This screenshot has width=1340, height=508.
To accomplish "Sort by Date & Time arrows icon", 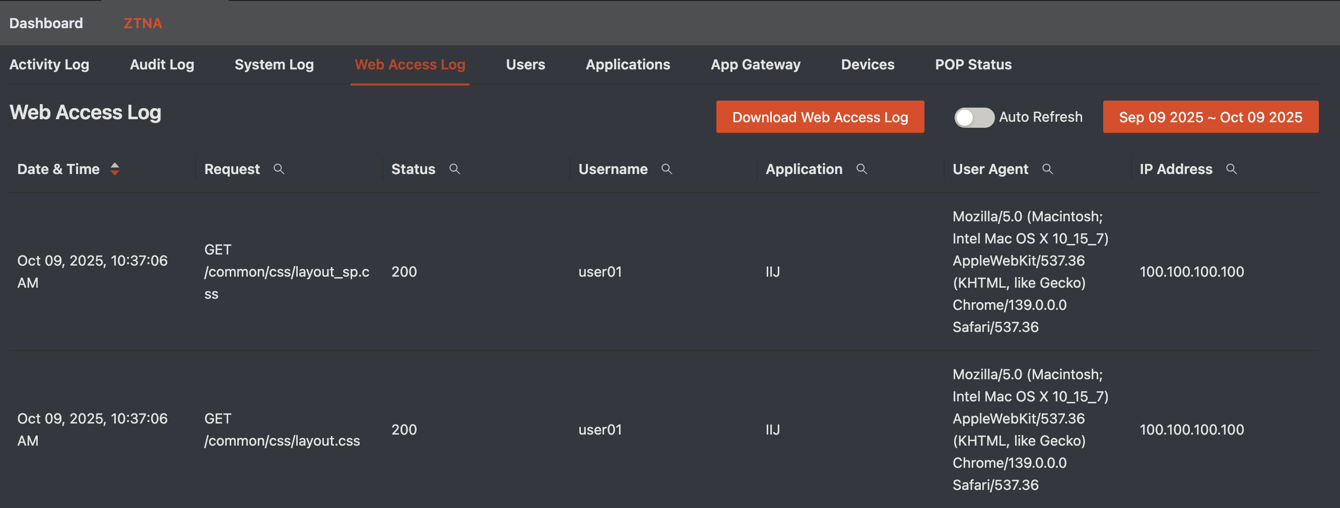I will (115, 169).
